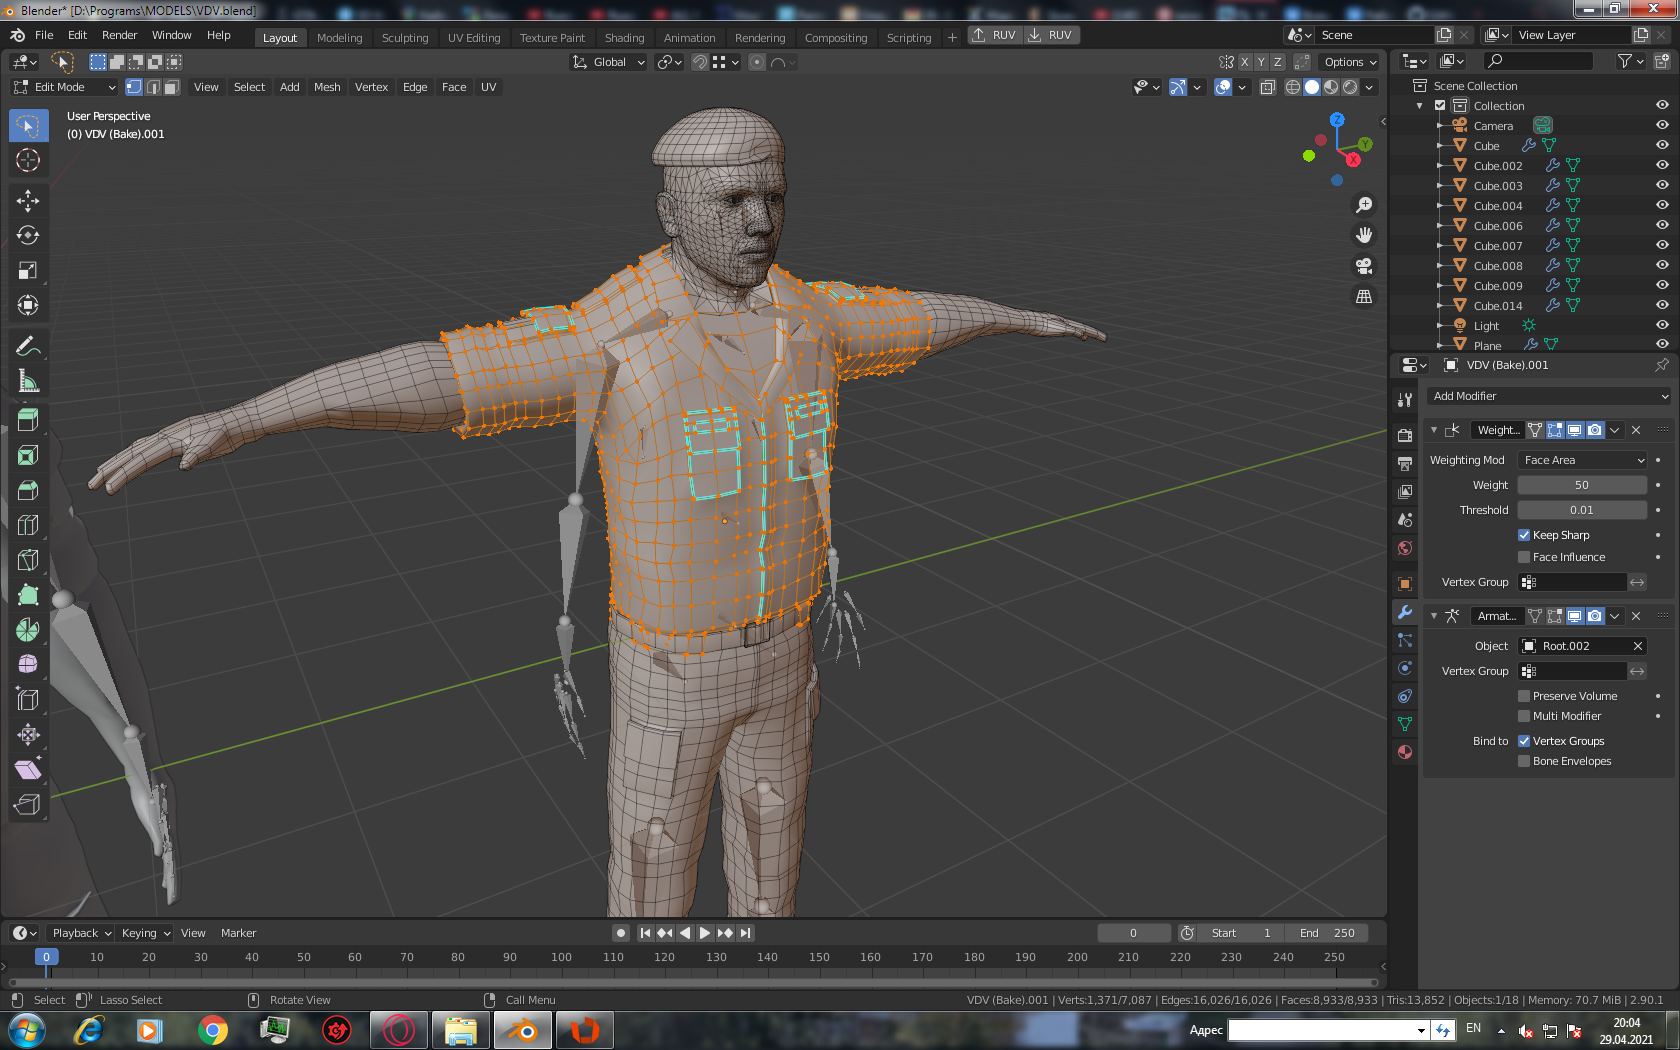The height and width of the screenshot is (1050, 1680).
Task: Open the Add Modifier dropdown
Action: tap(1548, 396)
